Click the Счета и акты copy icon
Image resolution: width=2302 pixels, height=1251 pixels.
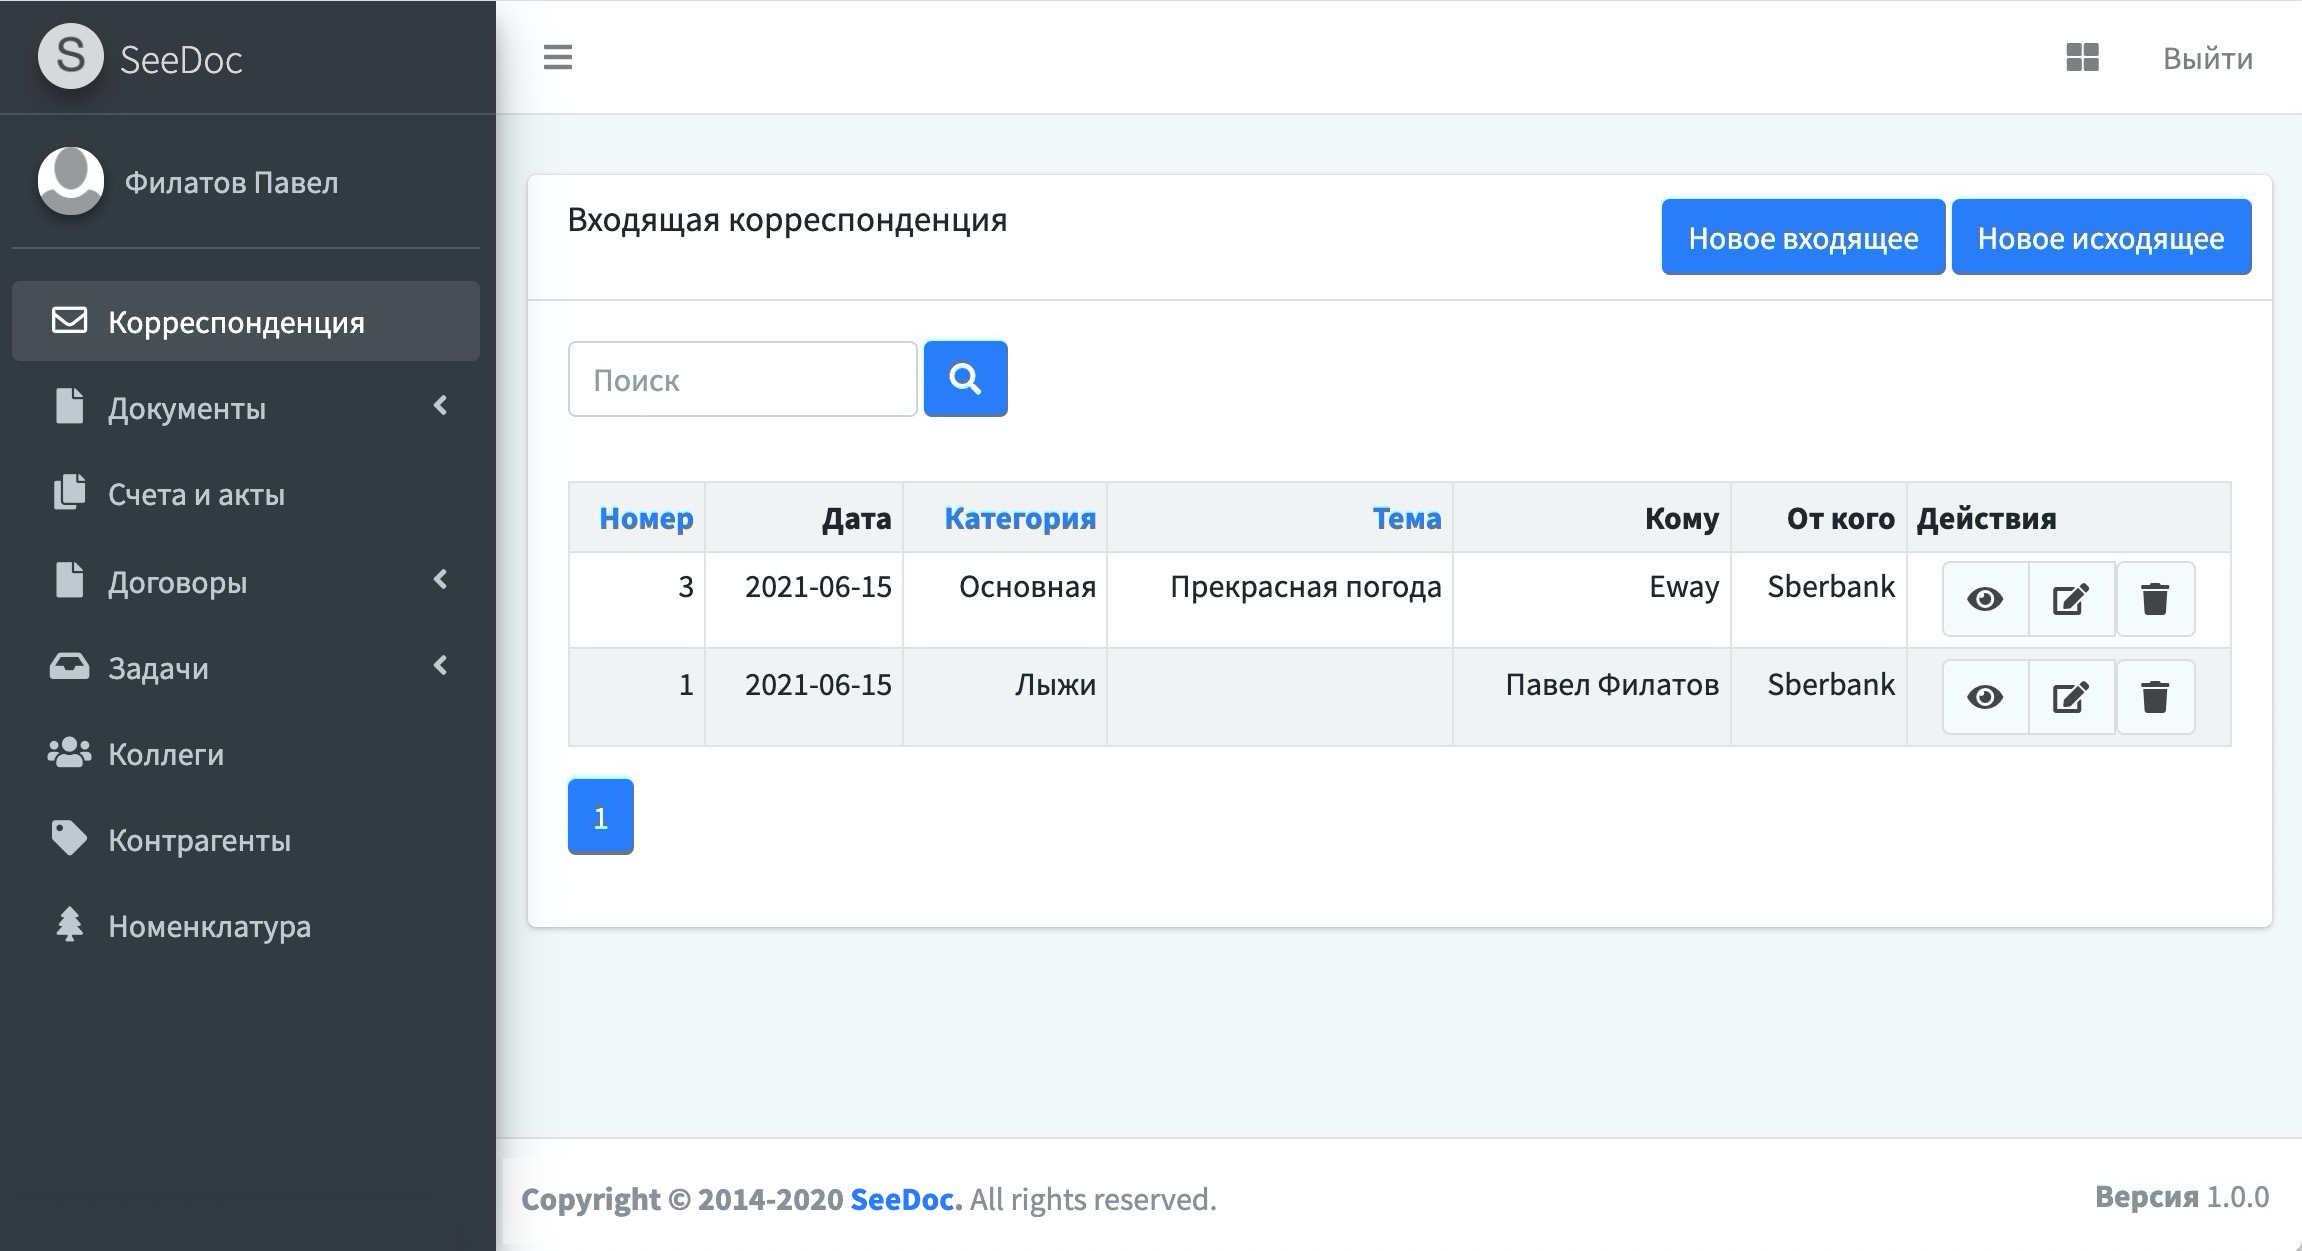pos(69,493)
